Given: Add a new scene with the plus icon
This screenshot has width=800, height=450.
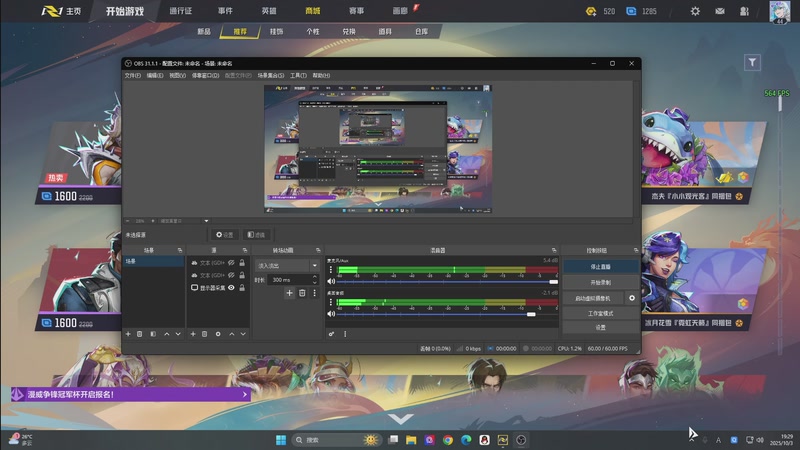Looking at the screenshot, I should (128, 334).
